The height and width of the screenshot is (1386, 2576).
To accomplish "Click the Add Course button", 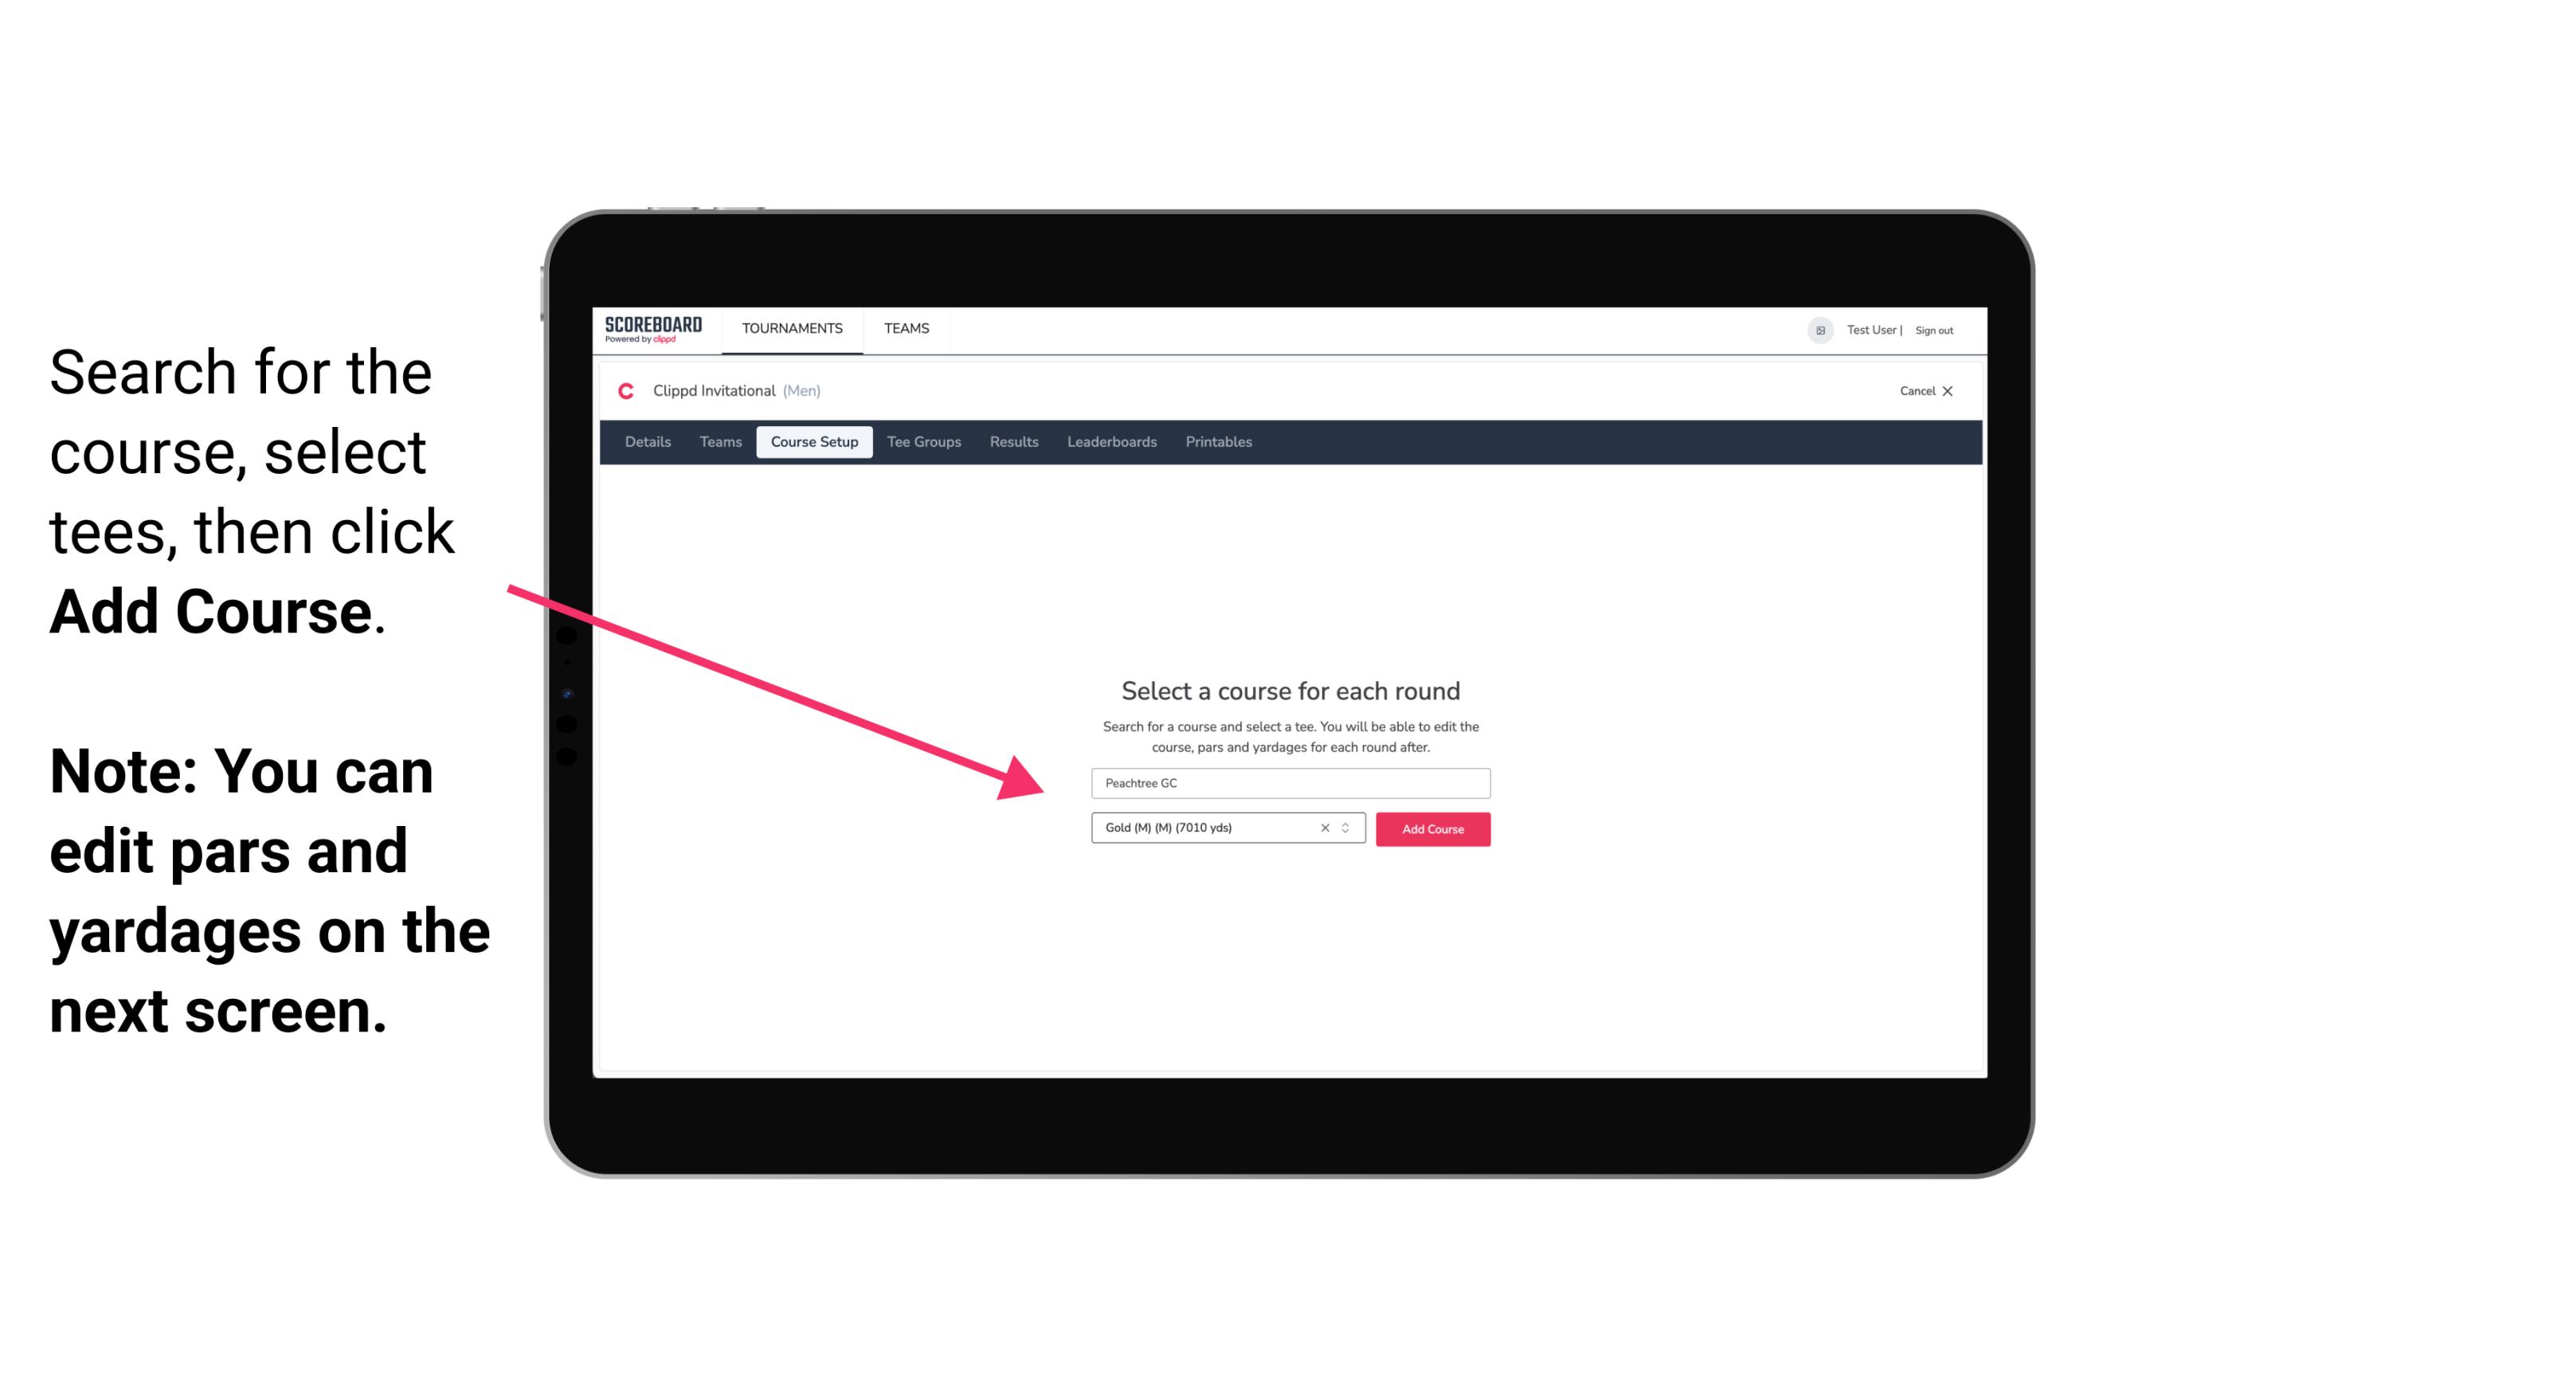I will pos(1430,829).
